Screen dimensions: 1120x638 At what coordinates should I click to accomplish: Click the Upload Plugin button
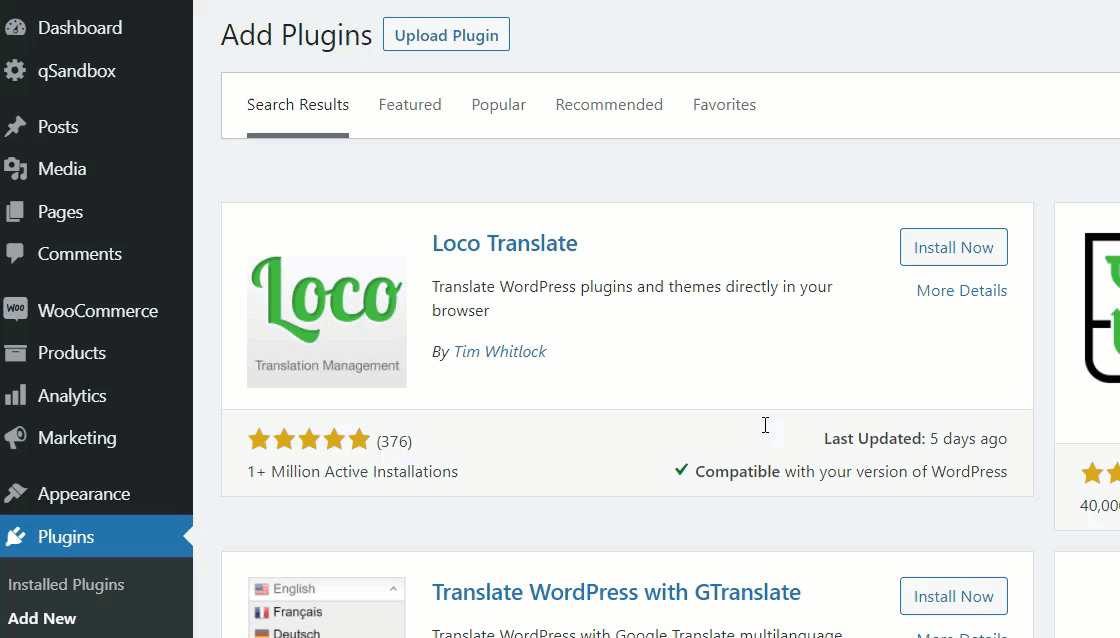tap(446, 35)
